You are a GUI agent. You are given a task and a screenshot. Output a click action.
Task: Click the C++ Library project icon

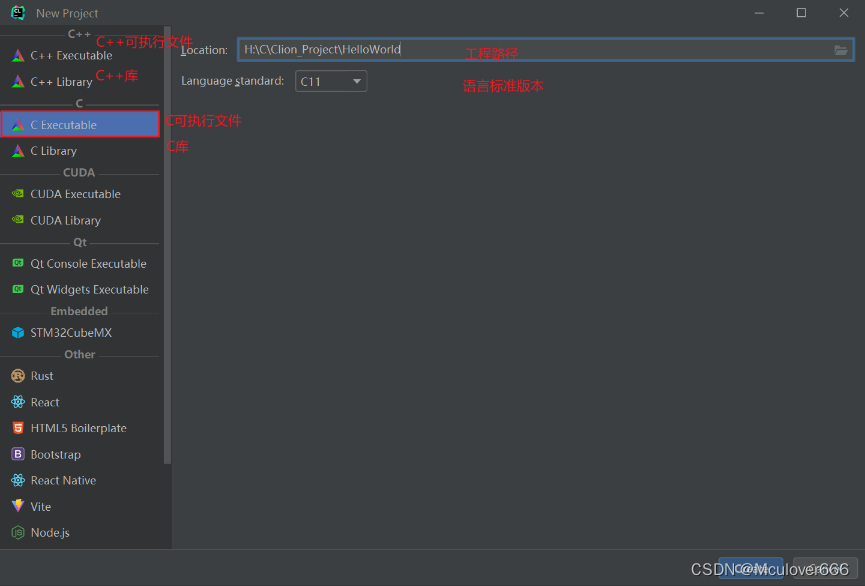click(18, 82)
